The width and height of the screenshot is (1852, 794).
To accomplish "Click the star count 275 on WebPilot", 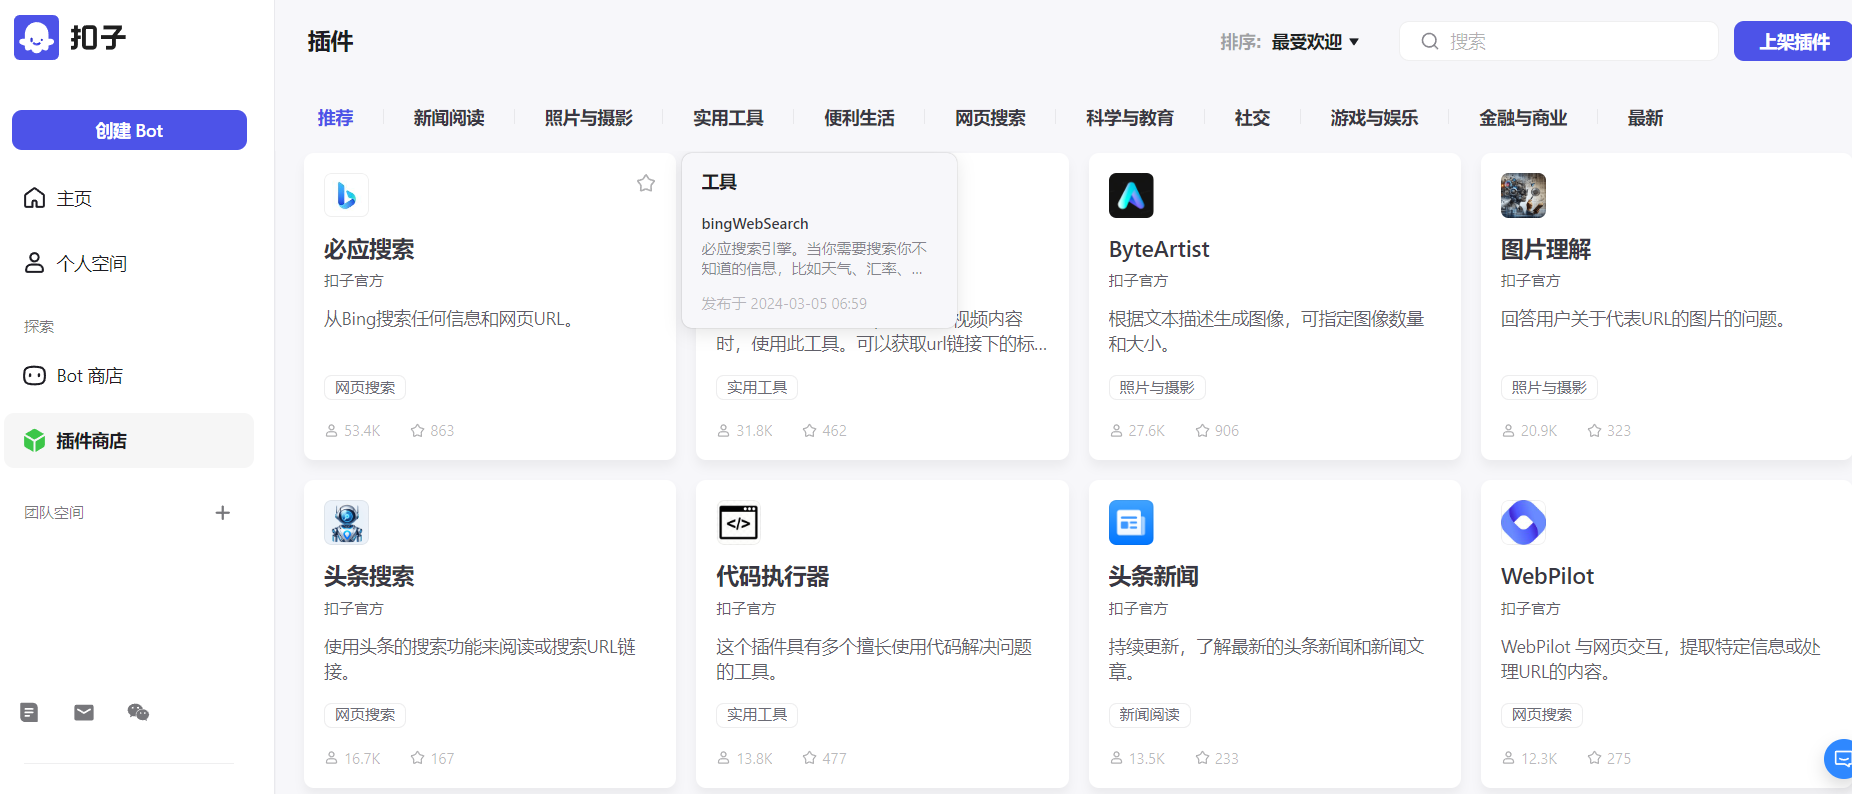I will [1609, 759].
